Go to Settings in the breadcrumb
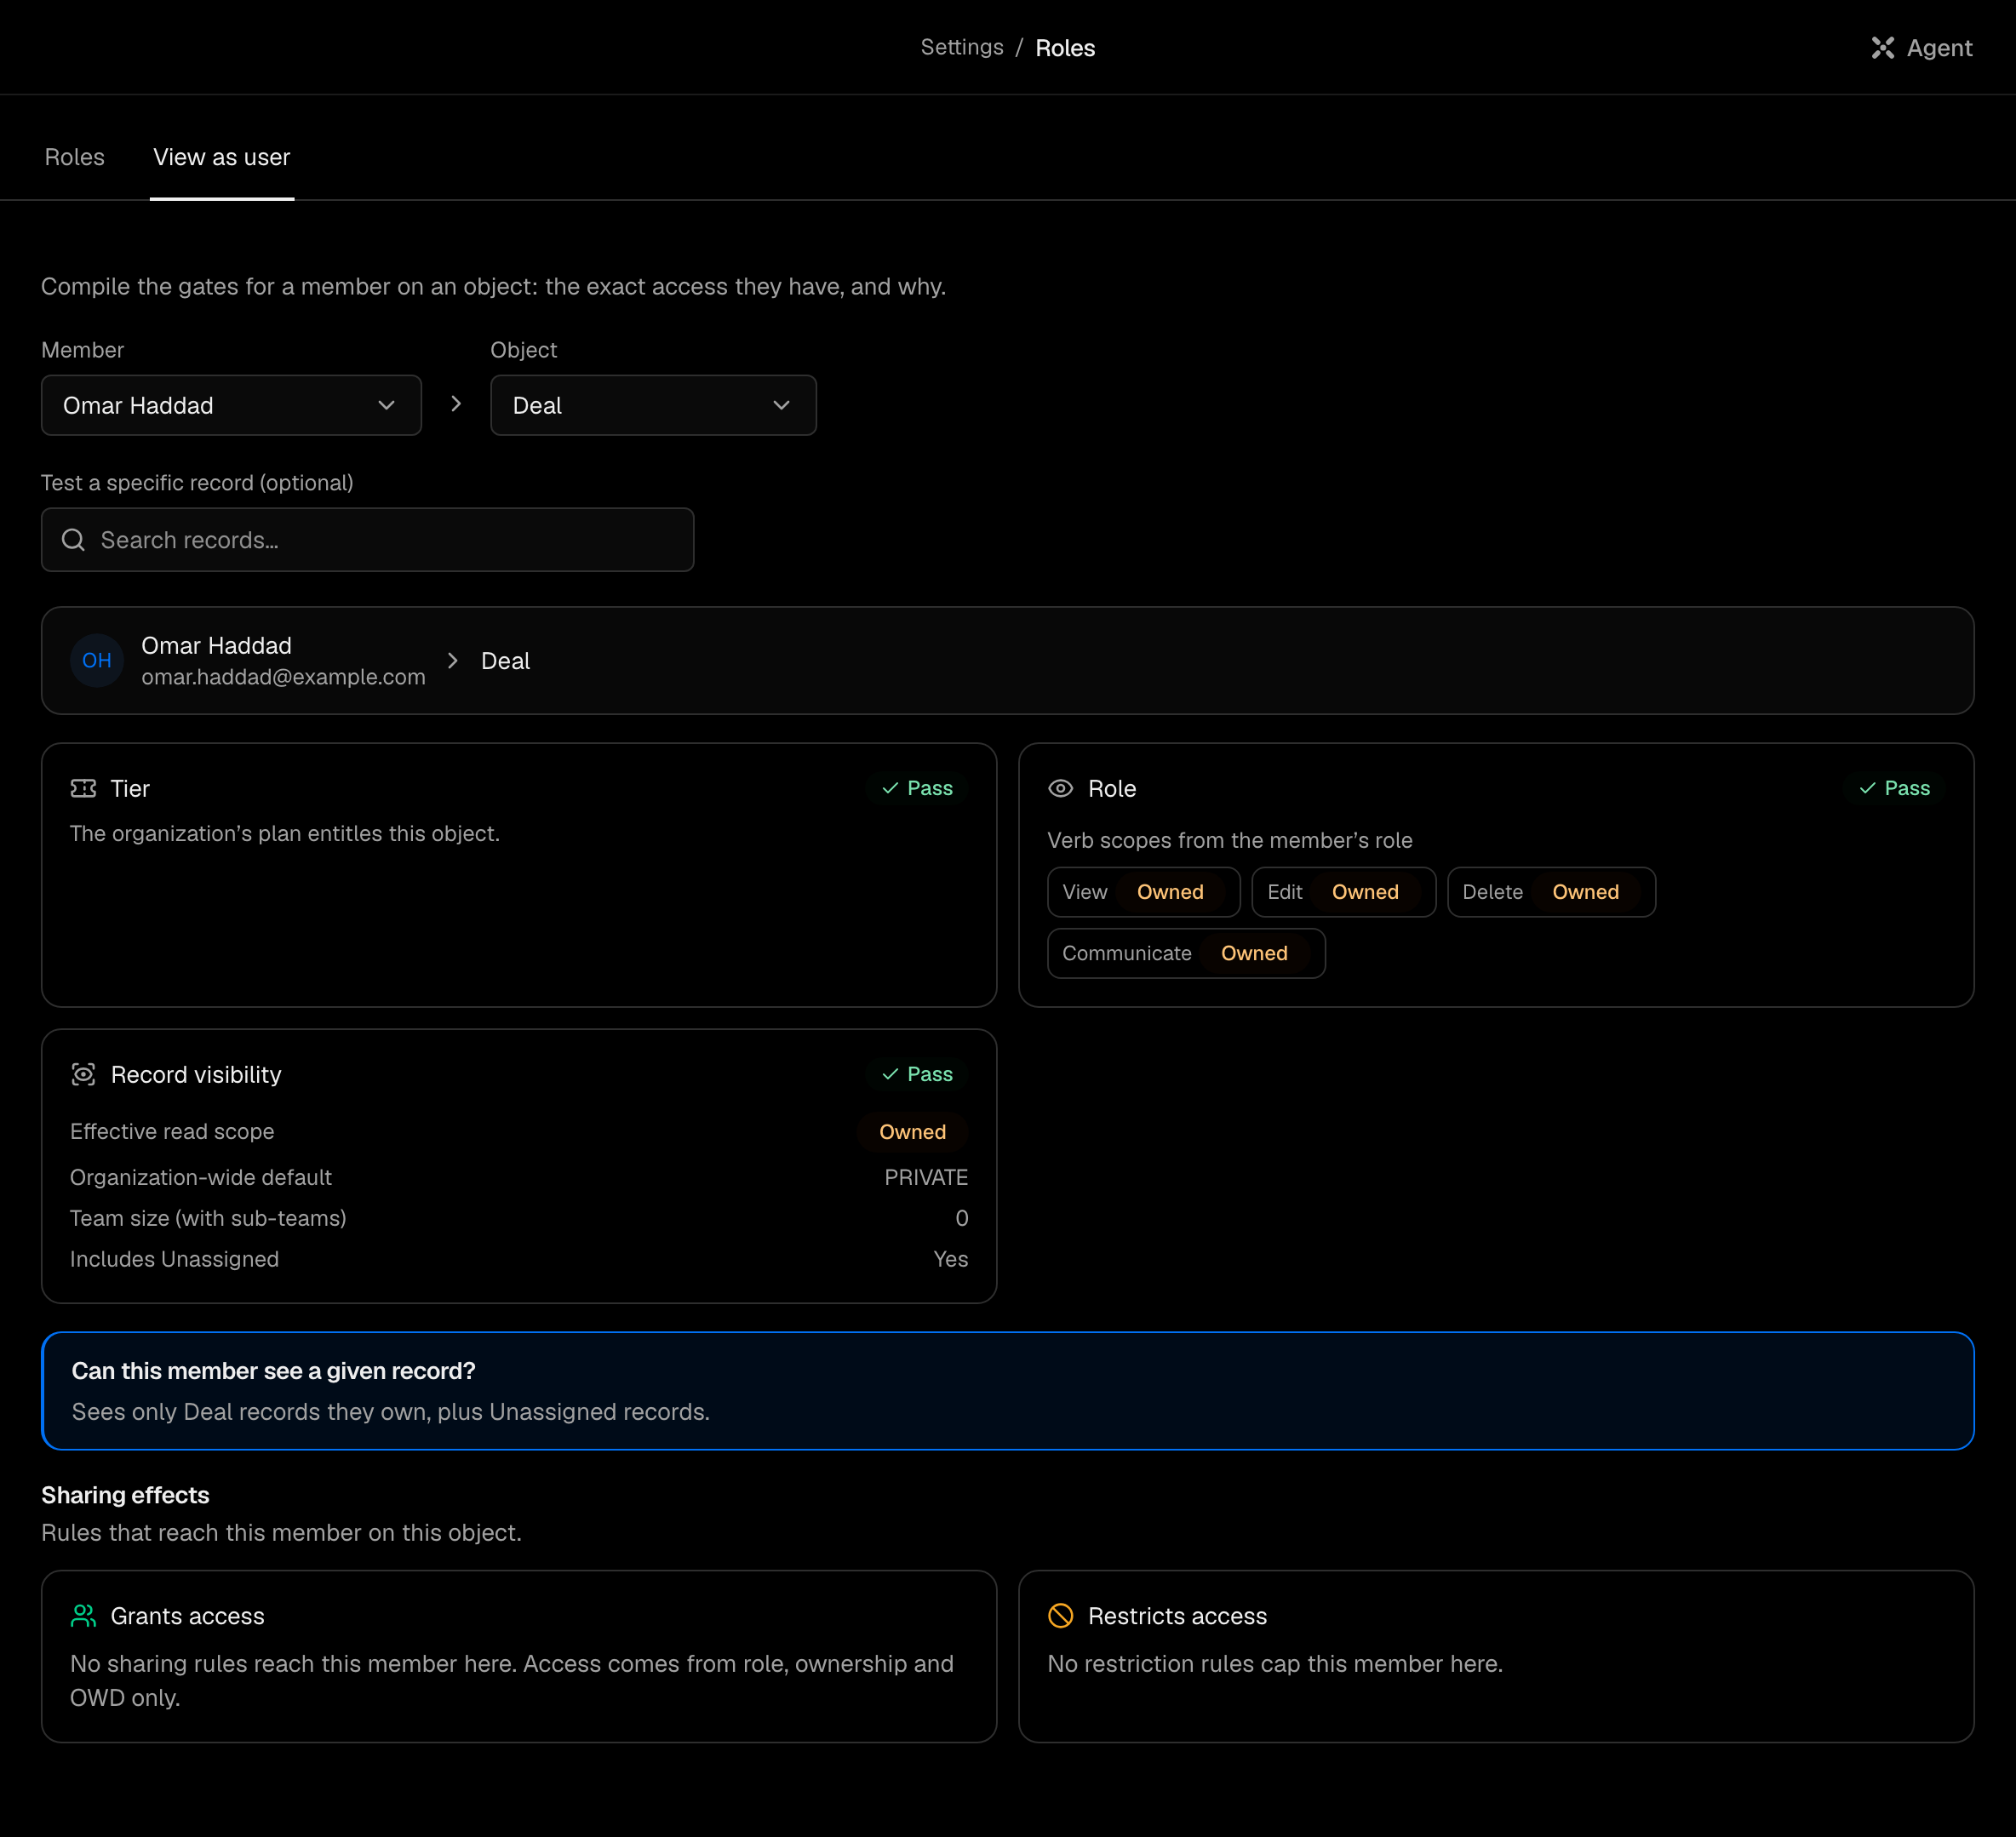Screen dimensions: 2016x1837 pyautogui.click(x=961, y=47)
